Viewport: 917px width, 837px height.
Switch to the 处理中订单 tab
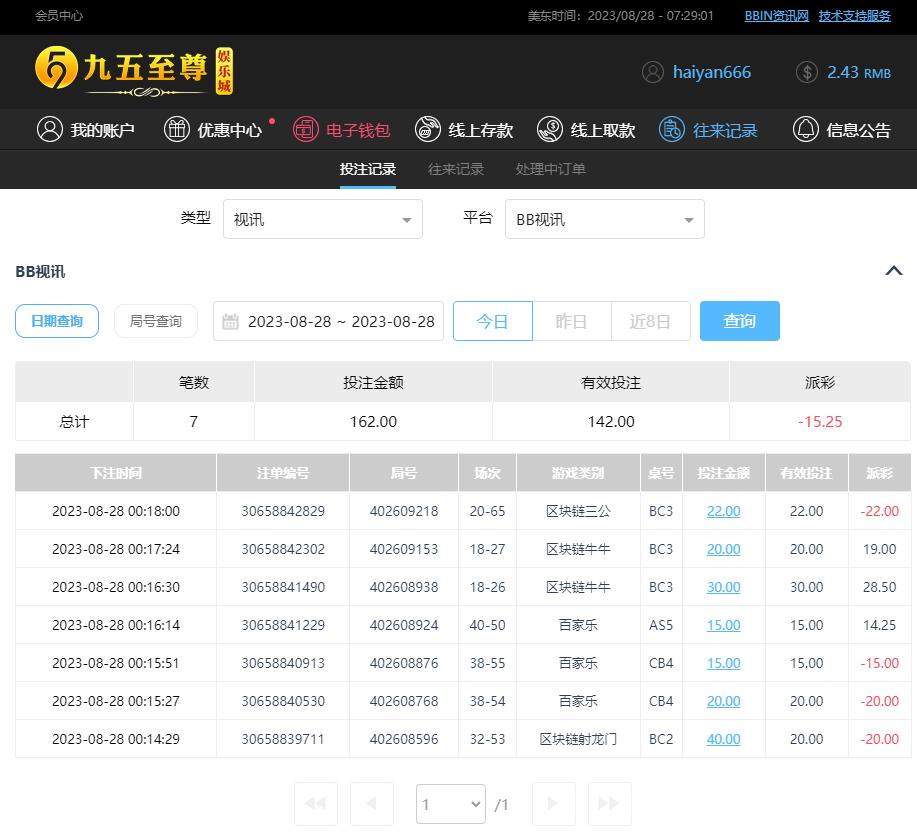550,169
